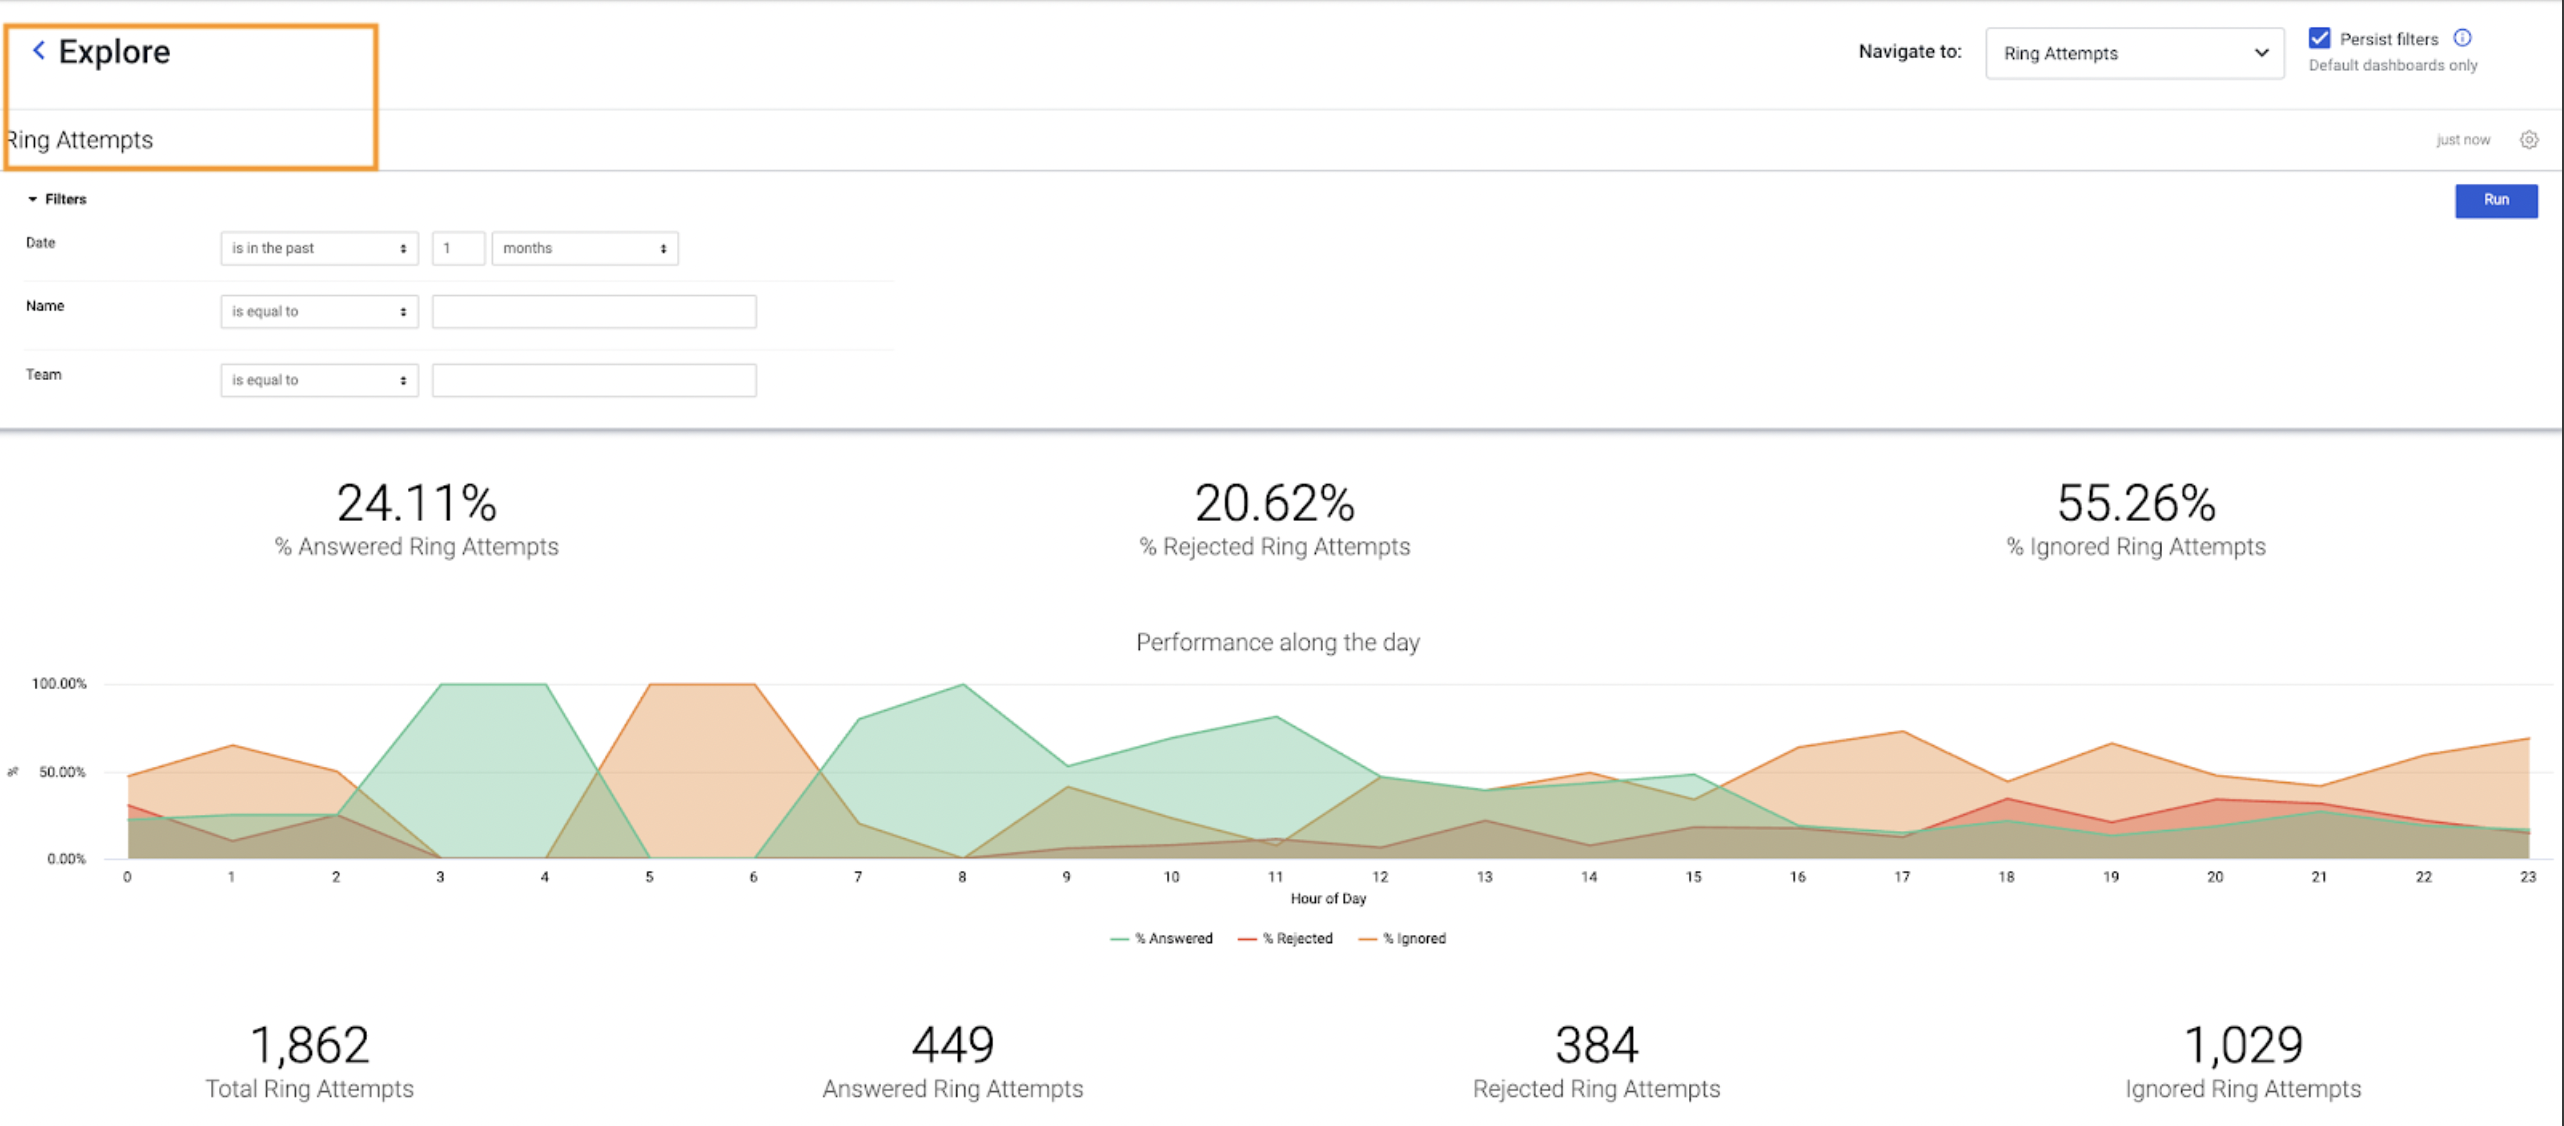2564x1126 pixels.
Task: Open the Team 'is equal to' dropdown
Action: tap(318, 379)
